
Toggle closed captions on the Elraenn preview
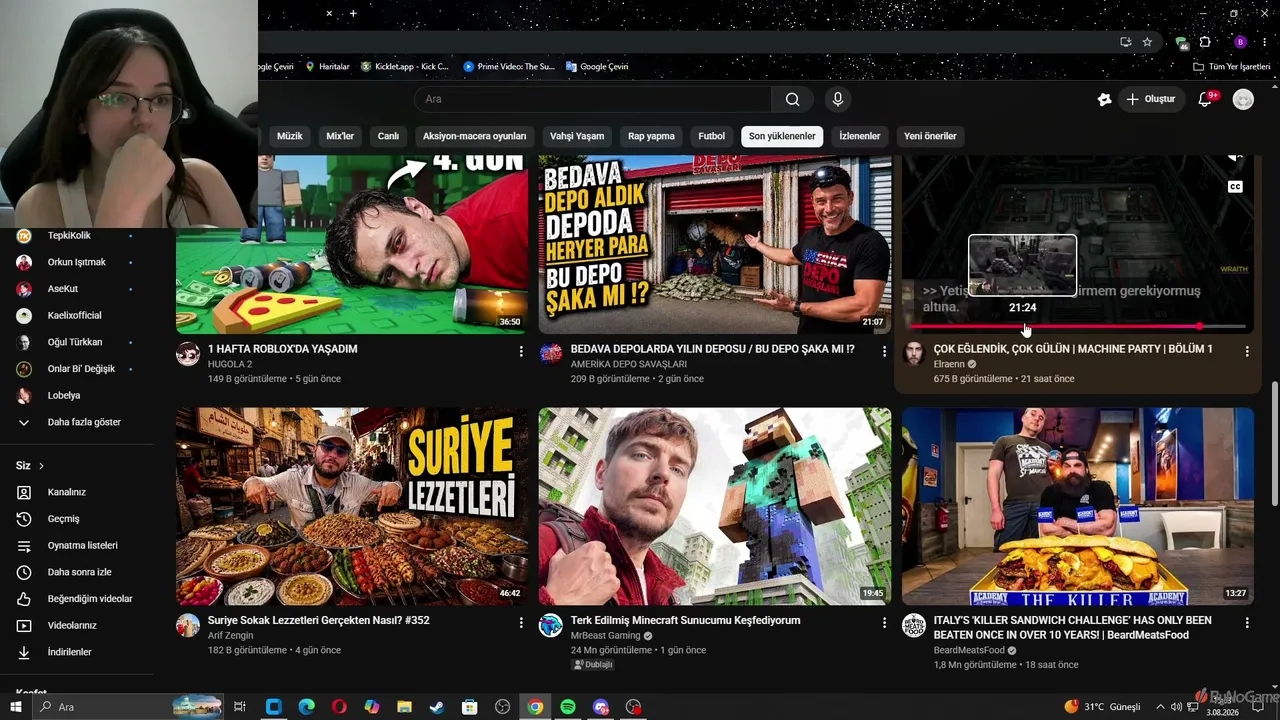tap(1235, 186)
